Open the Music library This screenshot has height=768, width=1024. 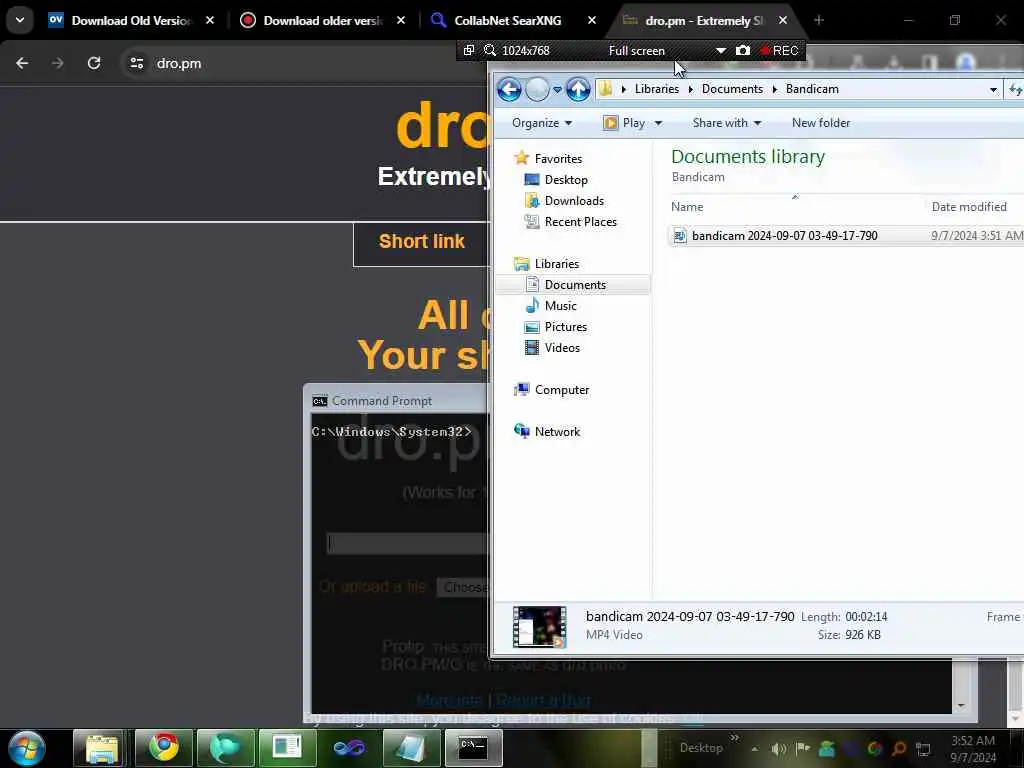(560, 306)
